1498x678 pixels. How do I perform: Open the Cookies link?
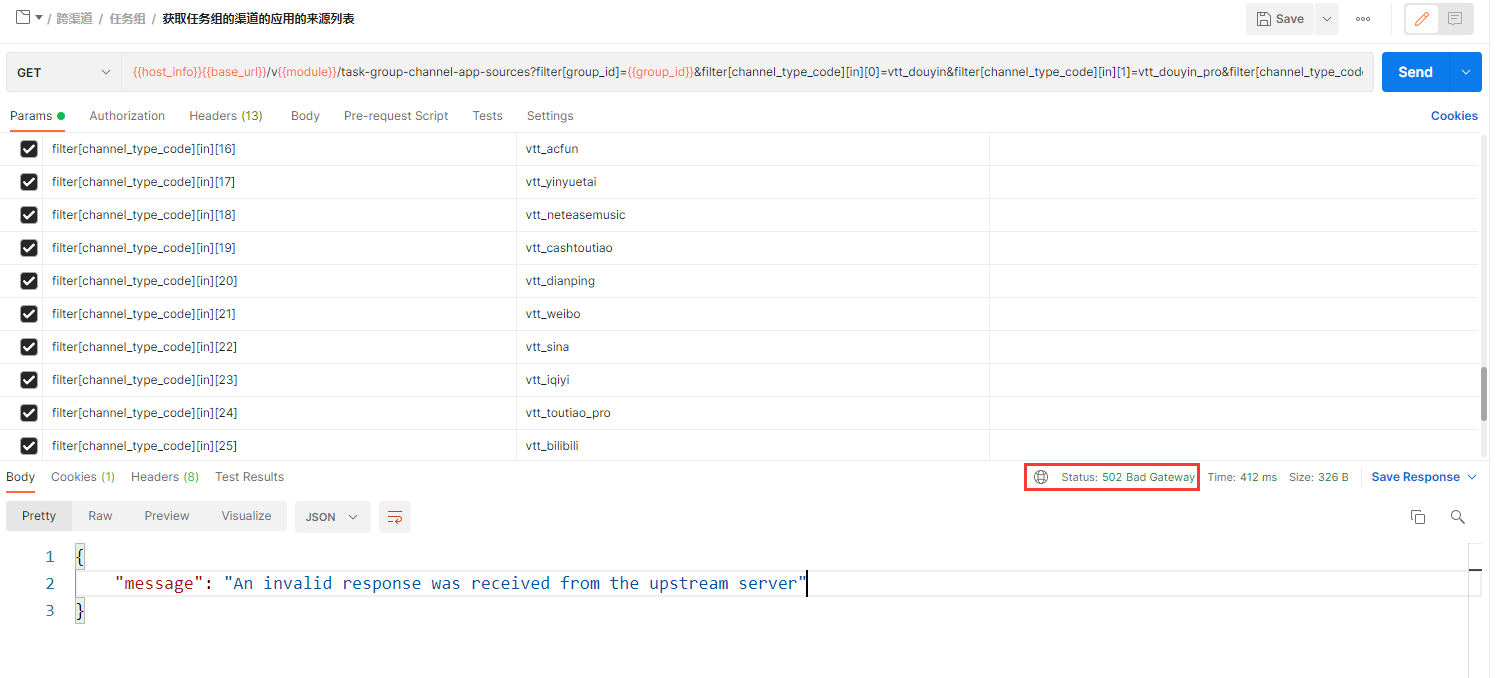tap(1454, 116)
